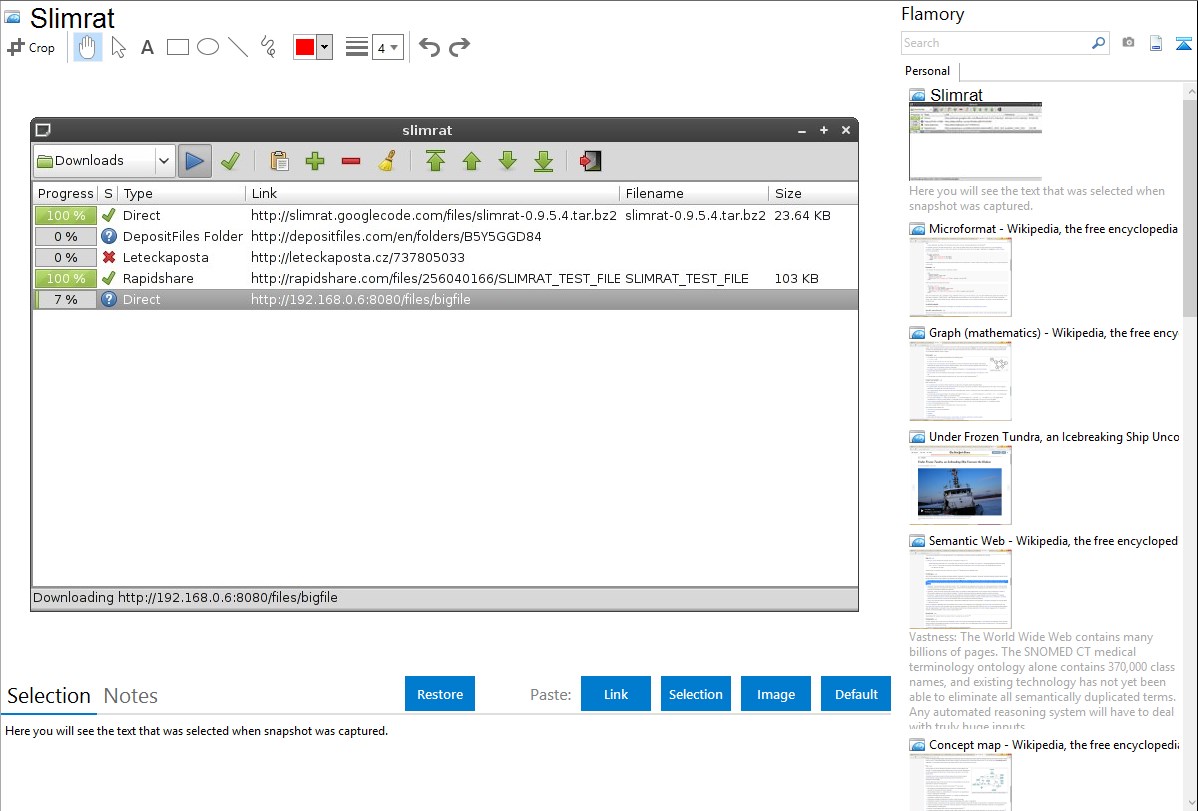Open the color picker dropdown arrow
This screenshot has width=1198, height=811.
(324, 47)
